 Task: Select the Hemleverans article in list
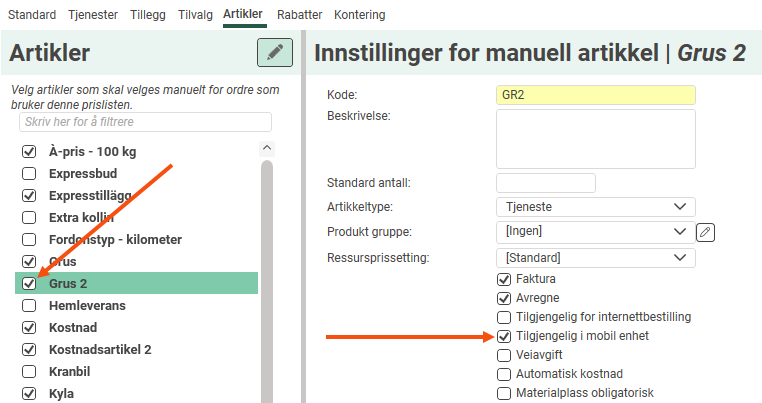(87, 305)
